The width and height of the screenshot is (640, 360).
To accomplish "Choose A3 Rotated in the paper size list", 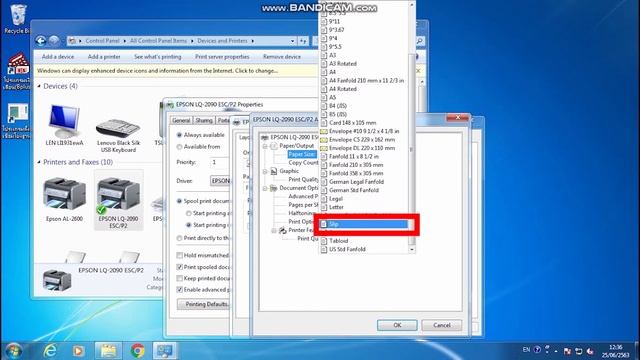I will tap(342, 64).
